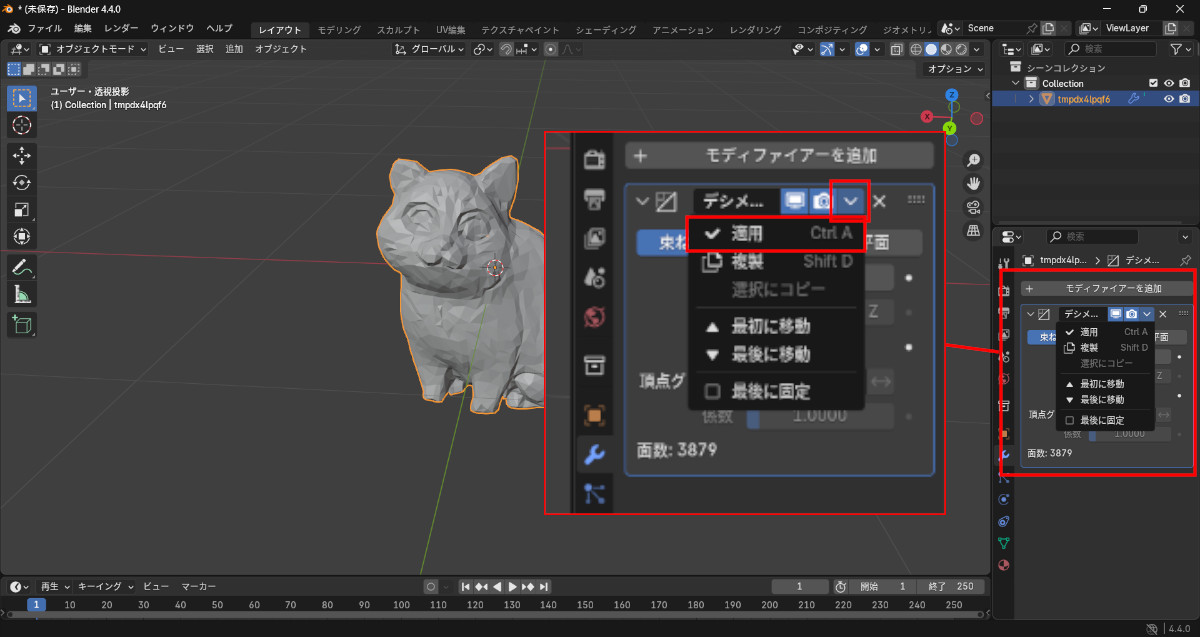Open the グローバル transform orientation dropdown
This screenshot has width=1200, height=637.
pyautogui.click(x=430, y=49)
